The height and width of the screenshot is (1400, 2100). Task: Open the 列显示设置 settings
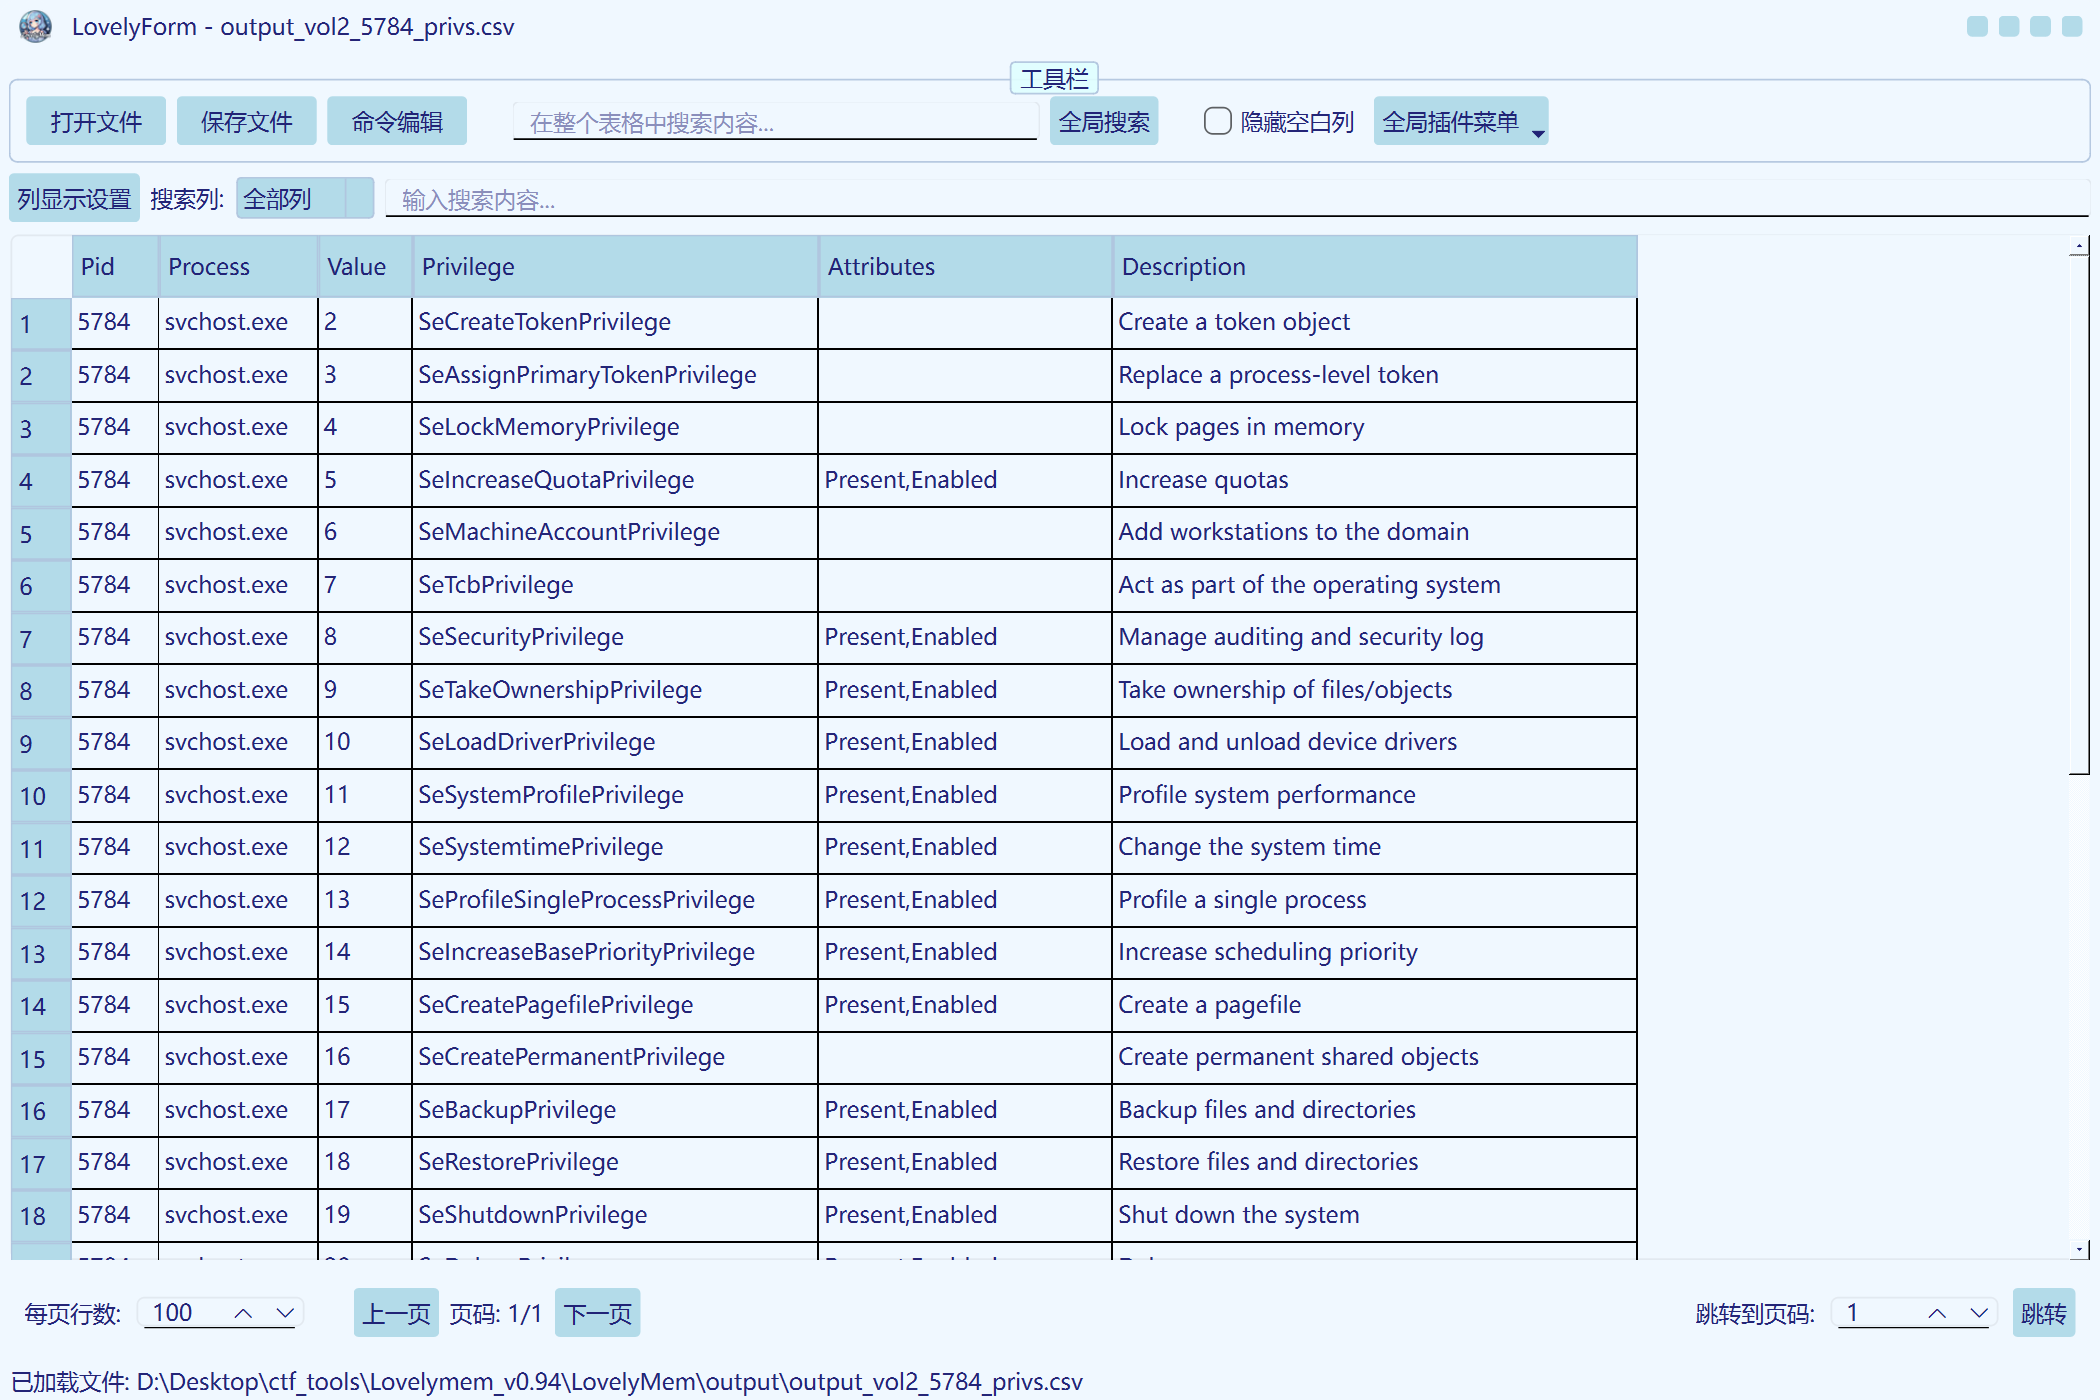(74, 199)
